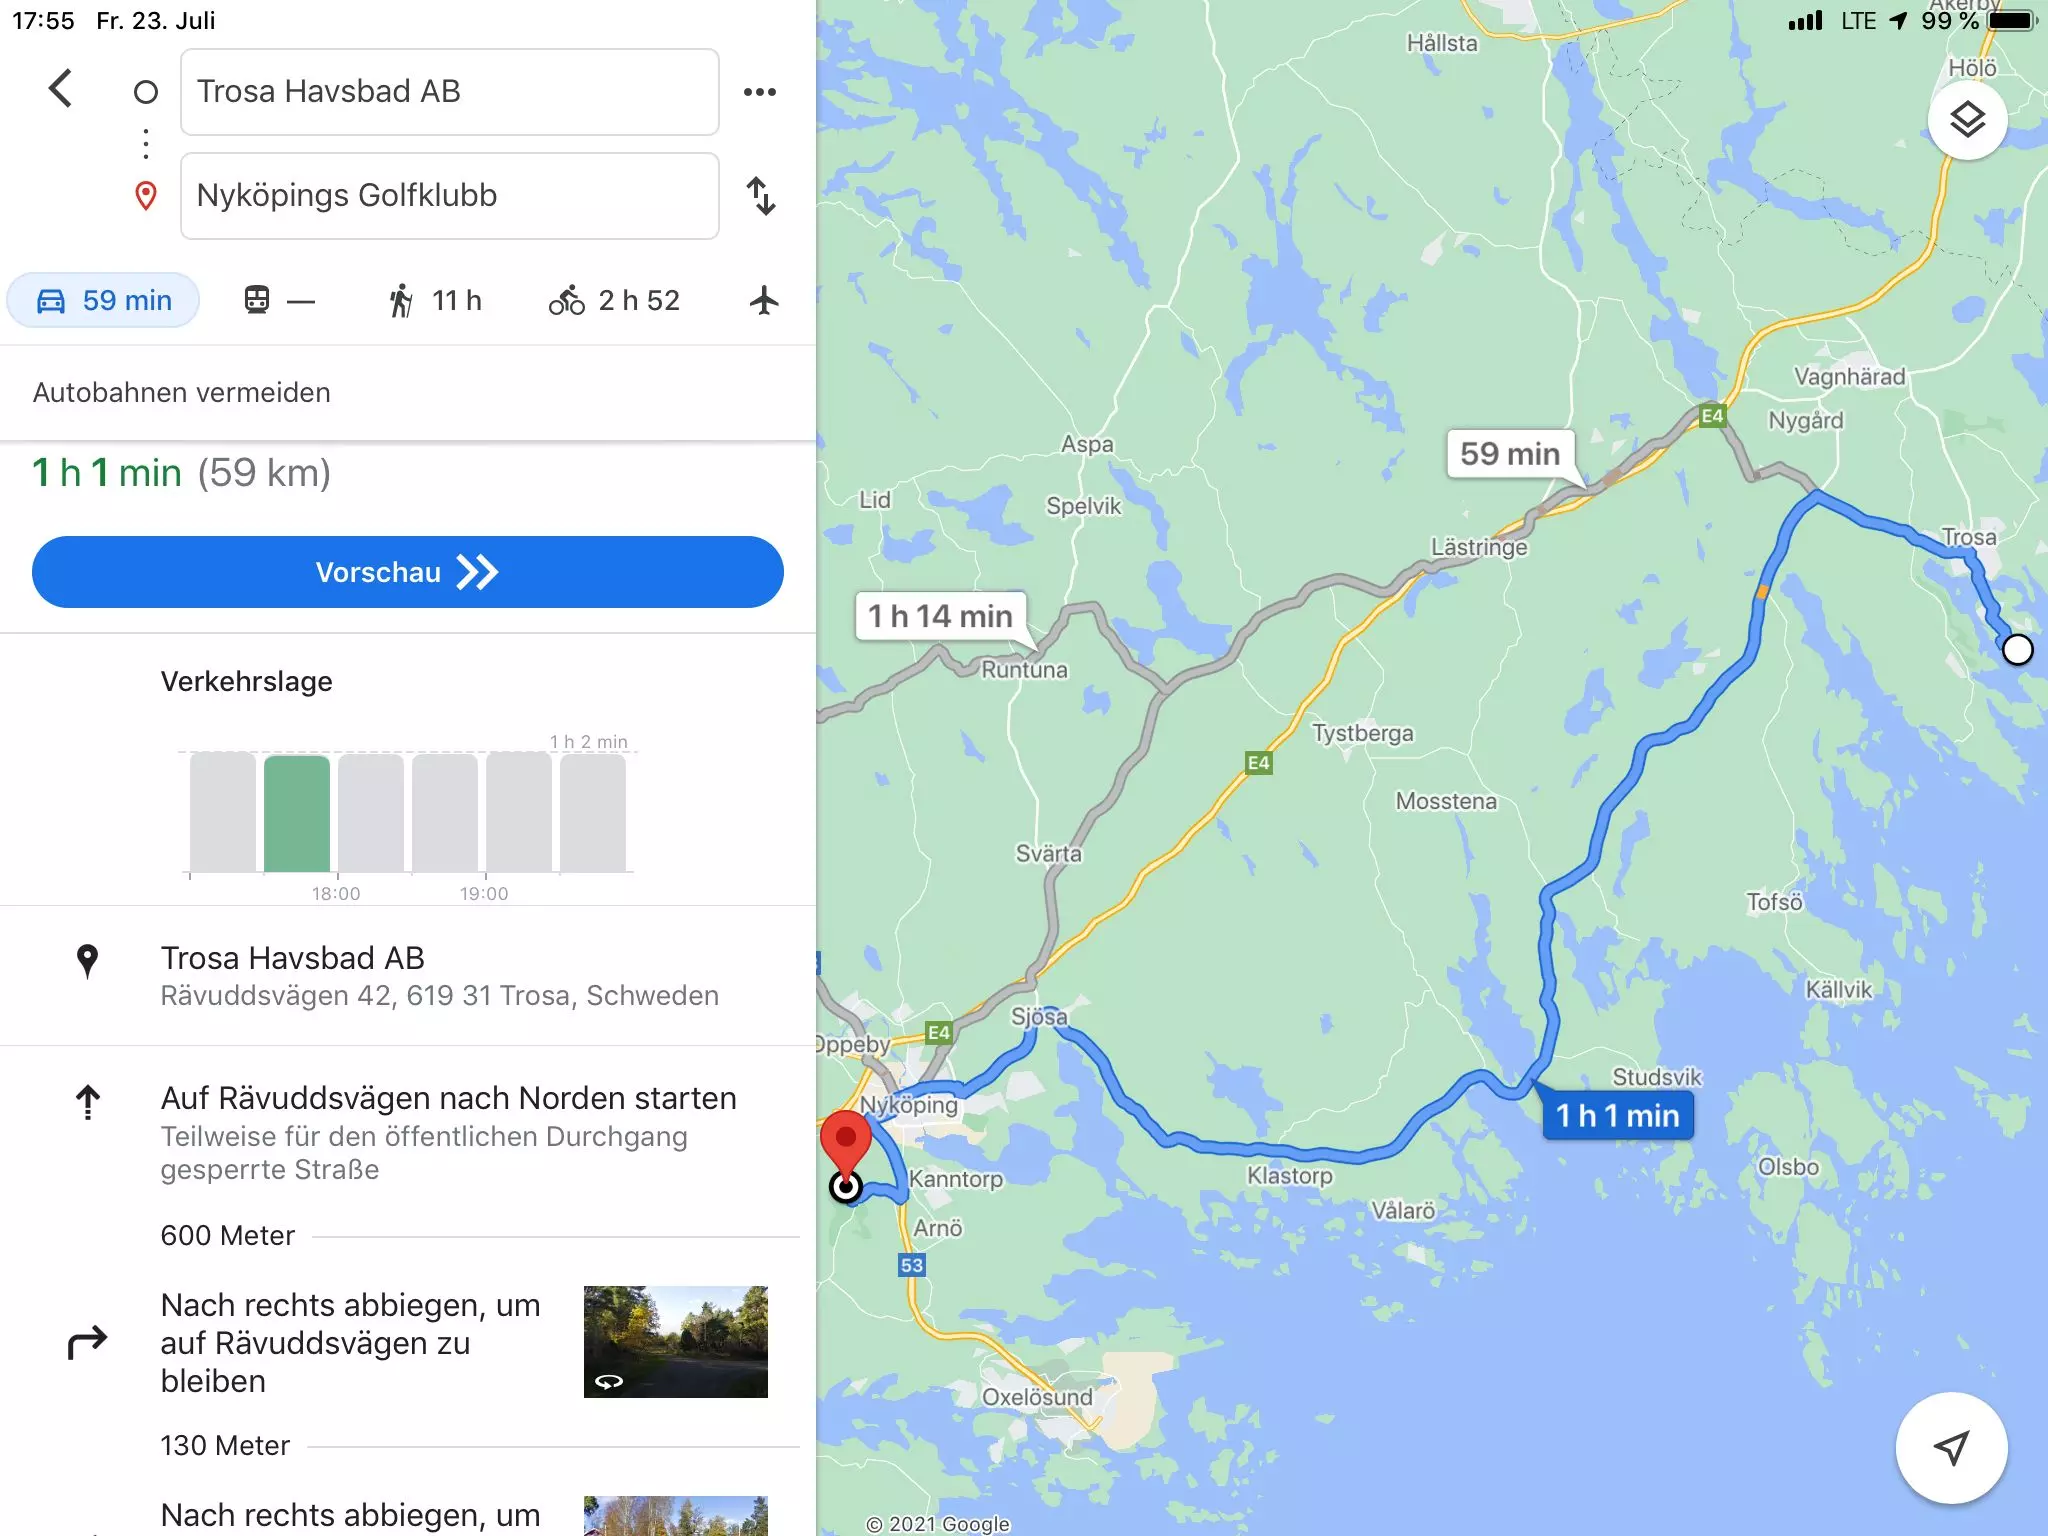Choose the 59 min alternative route label
The height and width of the screenshot is (1536, 2048).
pos(1510,454)
